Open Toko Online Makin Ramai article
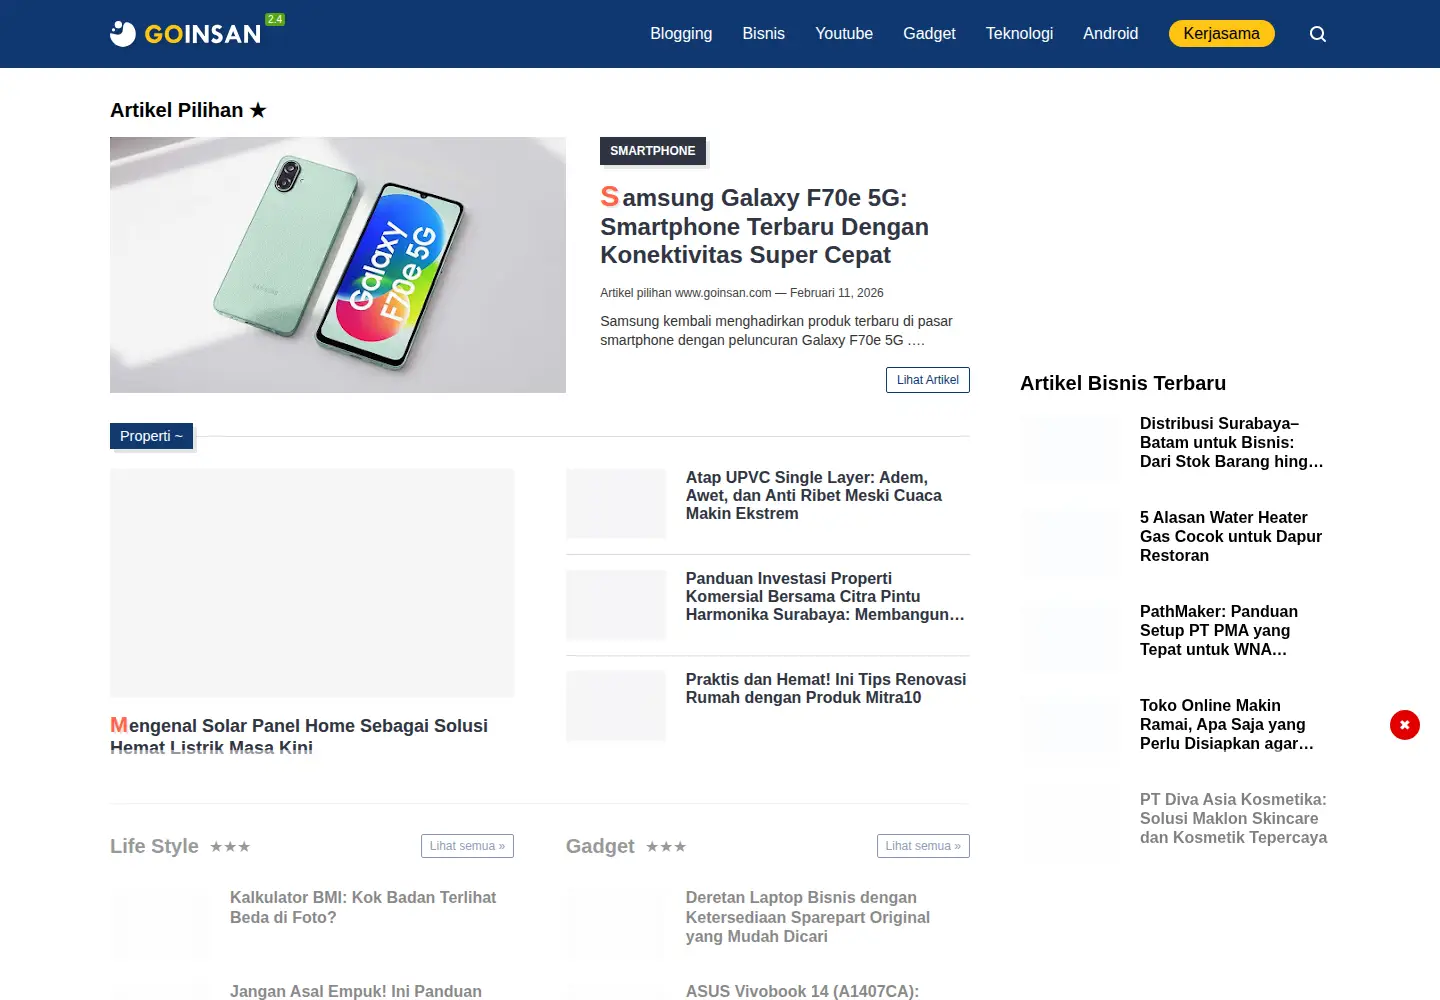 coord(1227,724)
